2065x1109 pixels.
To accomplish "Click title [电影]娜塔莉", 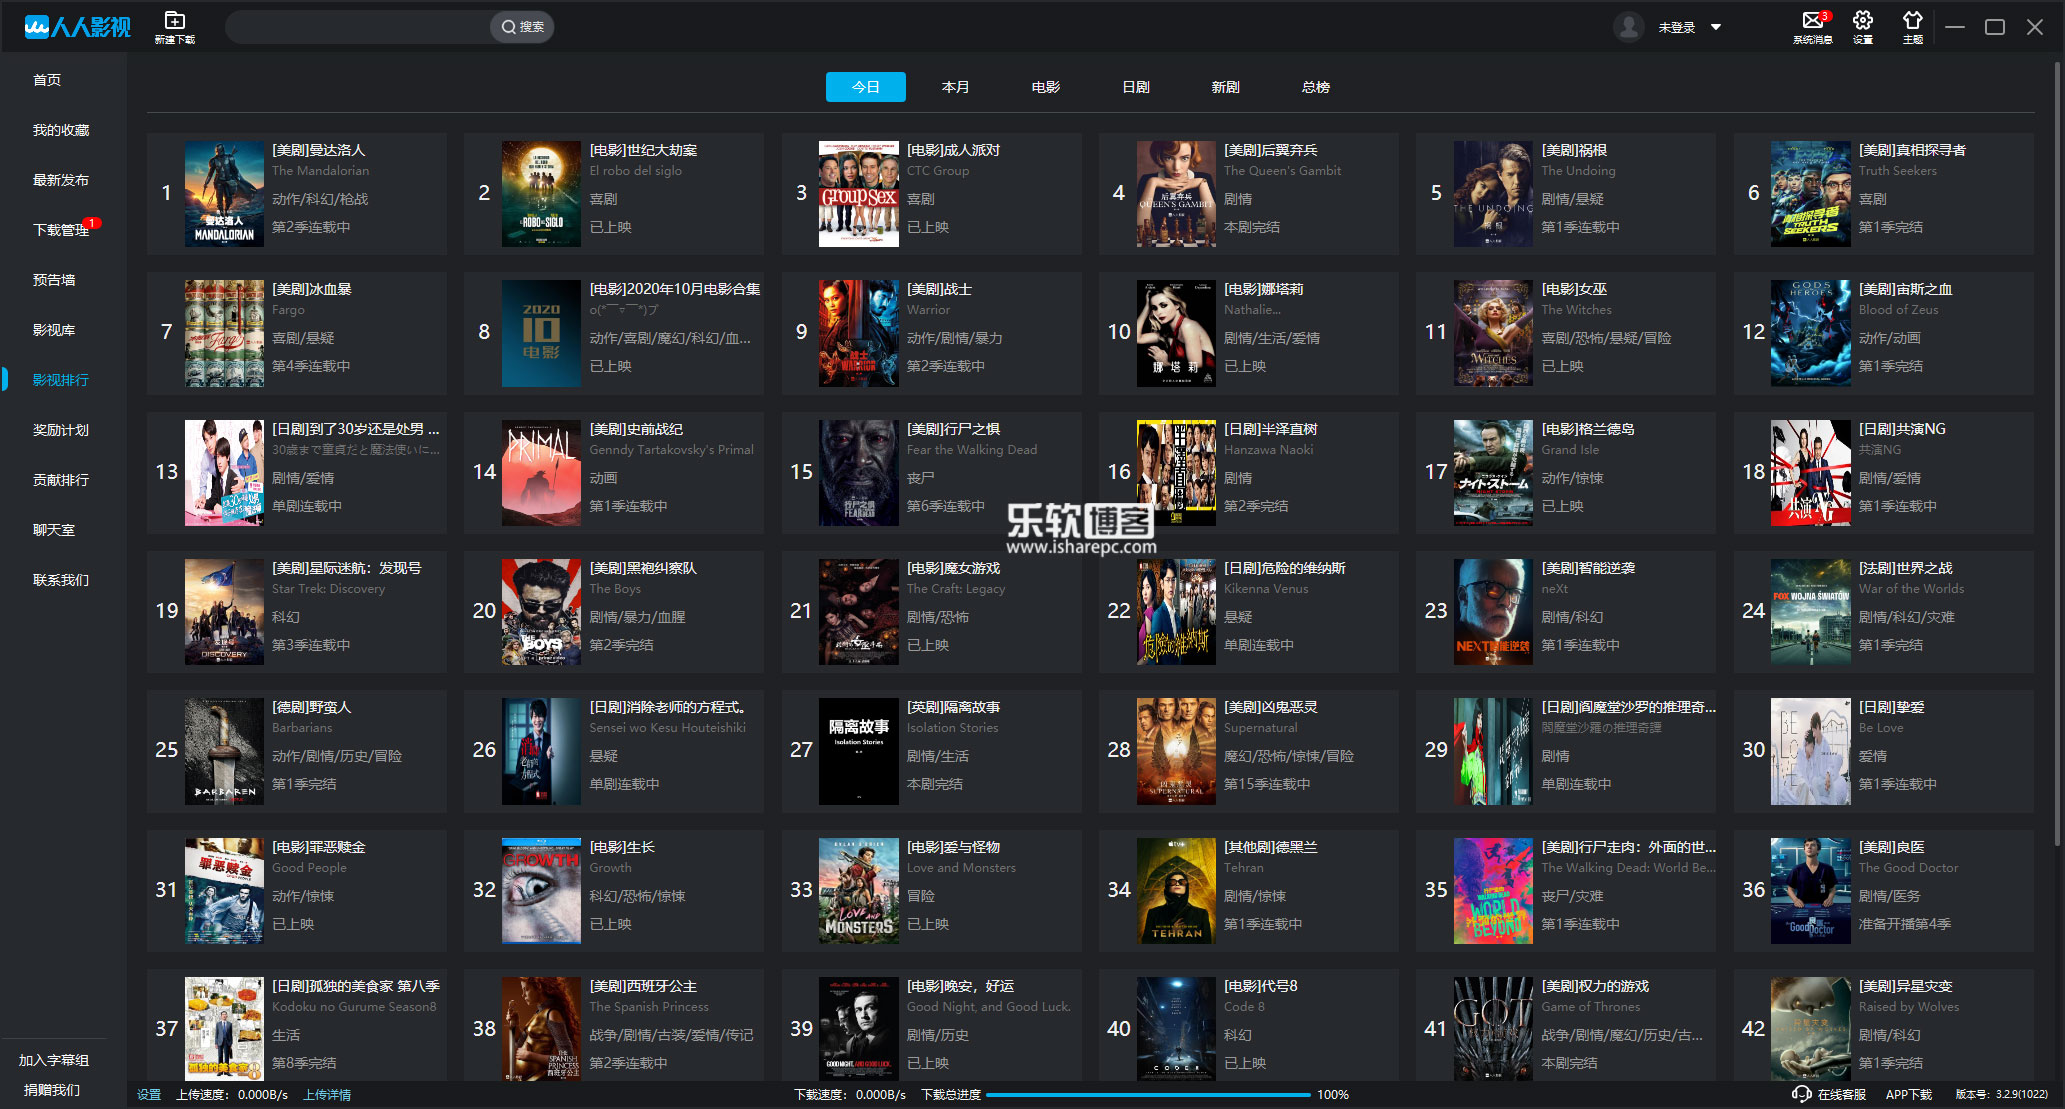I will pyautogui.click(x=1263, y=289).
